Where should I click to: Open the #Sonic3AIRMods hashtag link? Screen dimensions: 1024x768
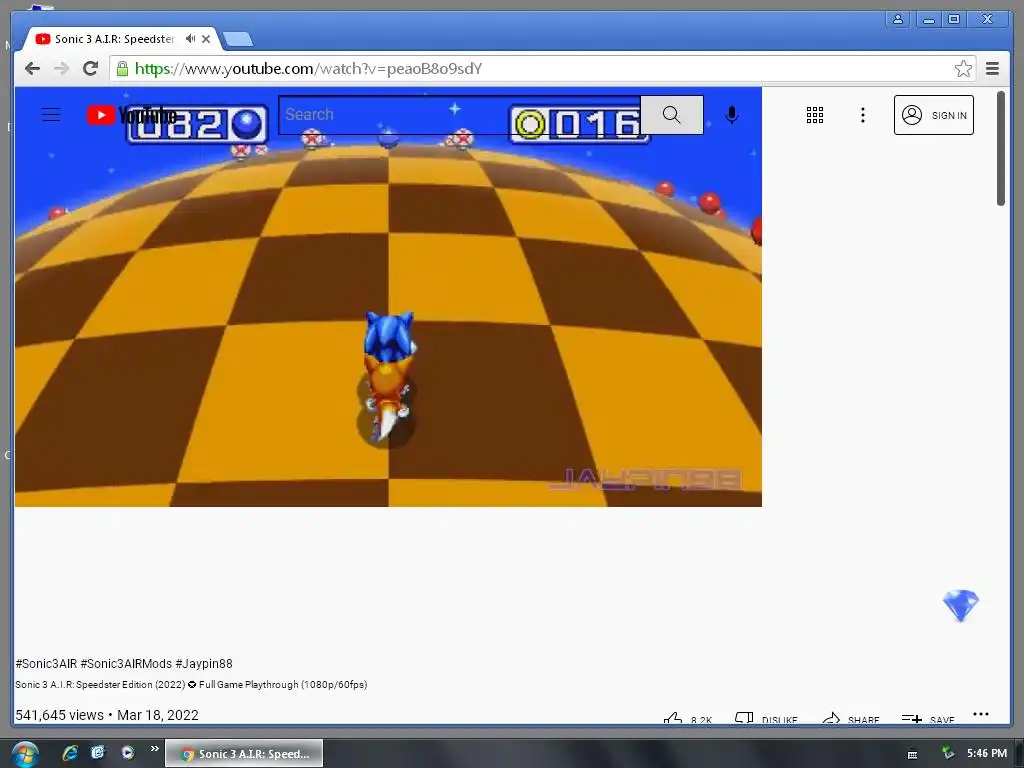click(x=126, y=664)
